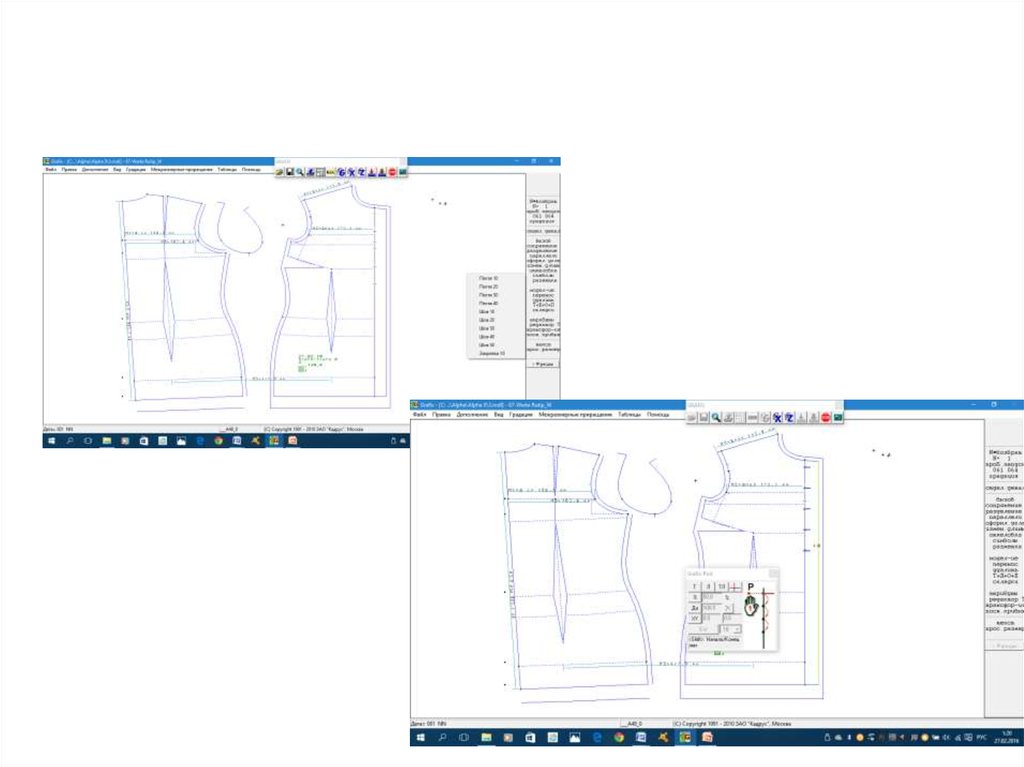This screenshot has height=767, width=1024.
Task: Open the Start menu on the lower taskbar
Action: [x=421, y=738]
